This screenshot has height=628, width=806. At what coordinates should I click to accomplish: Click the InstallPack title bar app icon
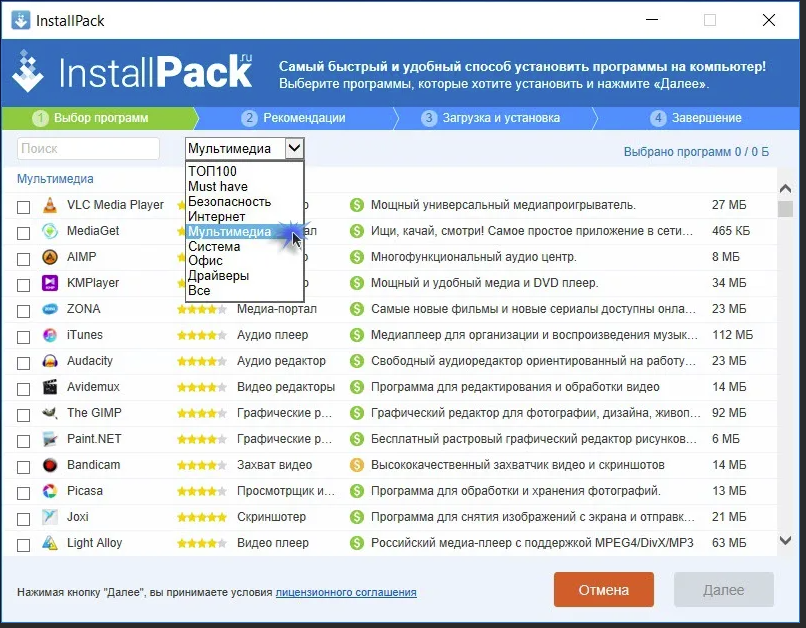click(x=21, y=21)
